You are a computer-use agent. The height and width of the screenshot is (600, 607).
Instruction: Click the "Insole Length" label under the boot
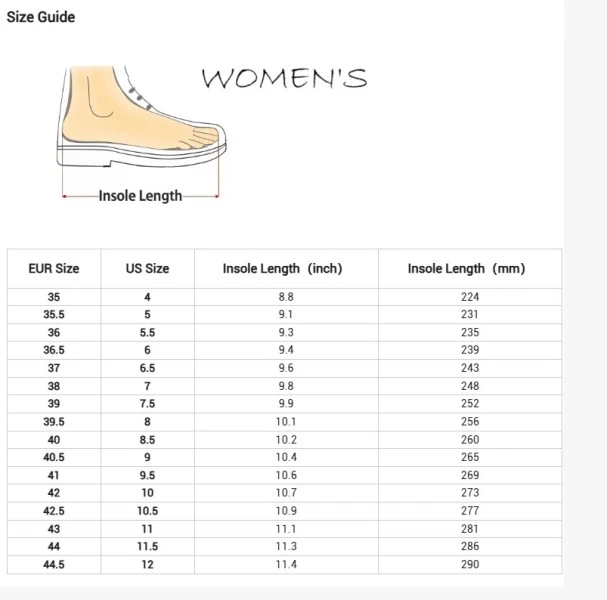140,196
